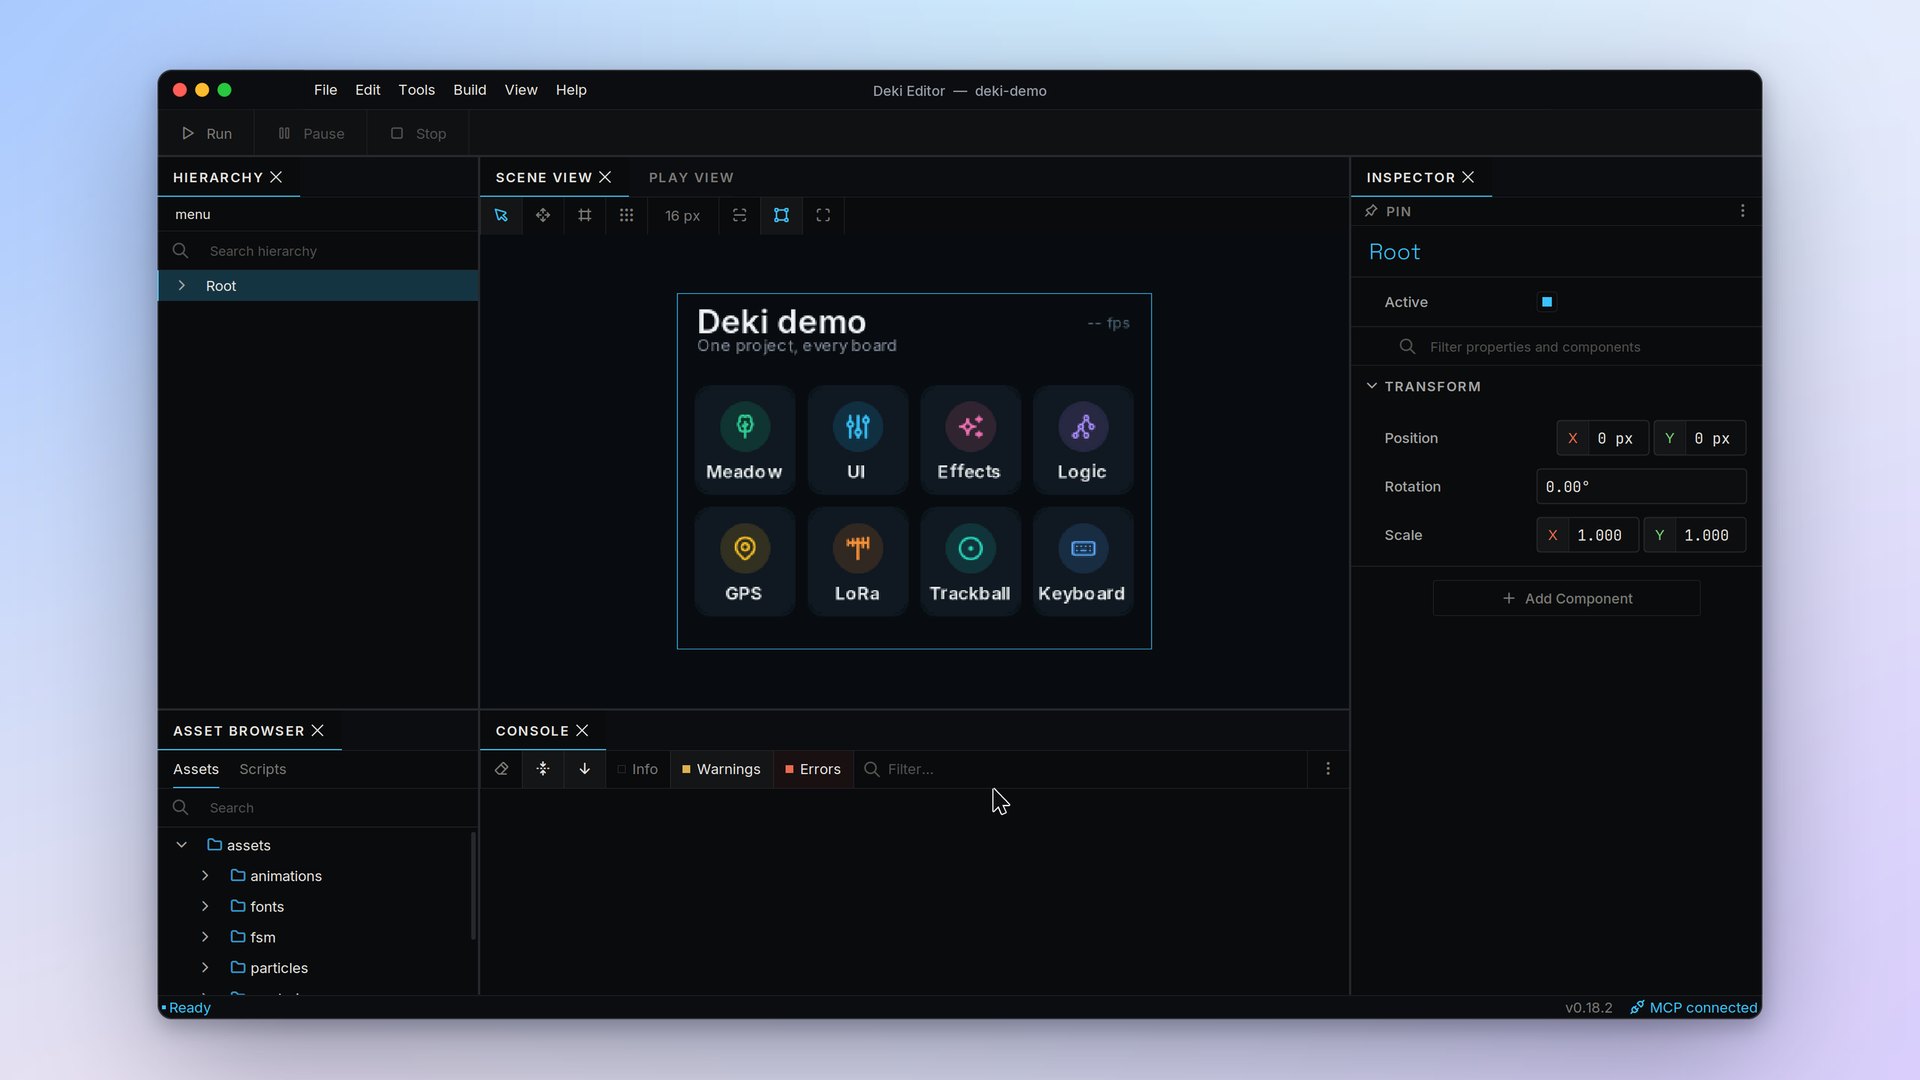Click the Trackball tile in scene
Screen dimensions: 1920x1080
970,561
